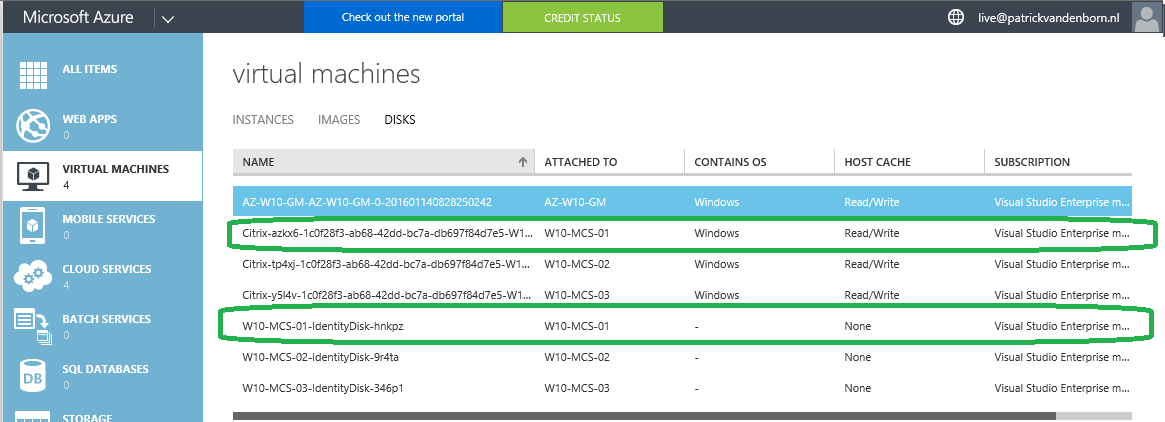
Task: Expand the Microsoft Azure dropdown chevron
Action: click(x=167, y=19)
